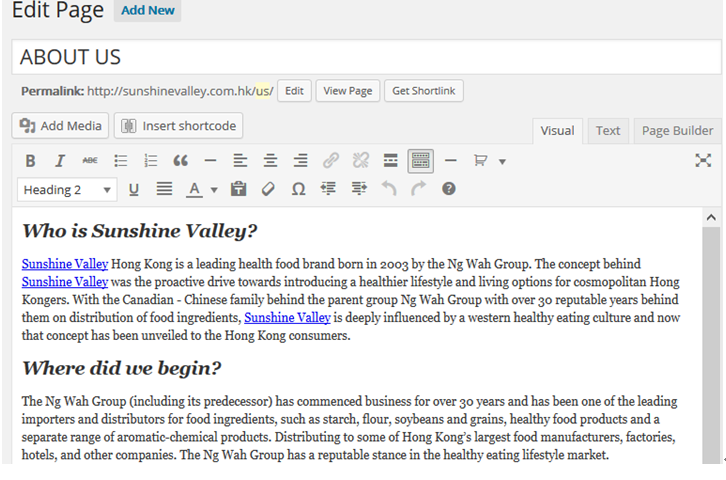
Task: Justify text alignment
Action: [164, 189]
